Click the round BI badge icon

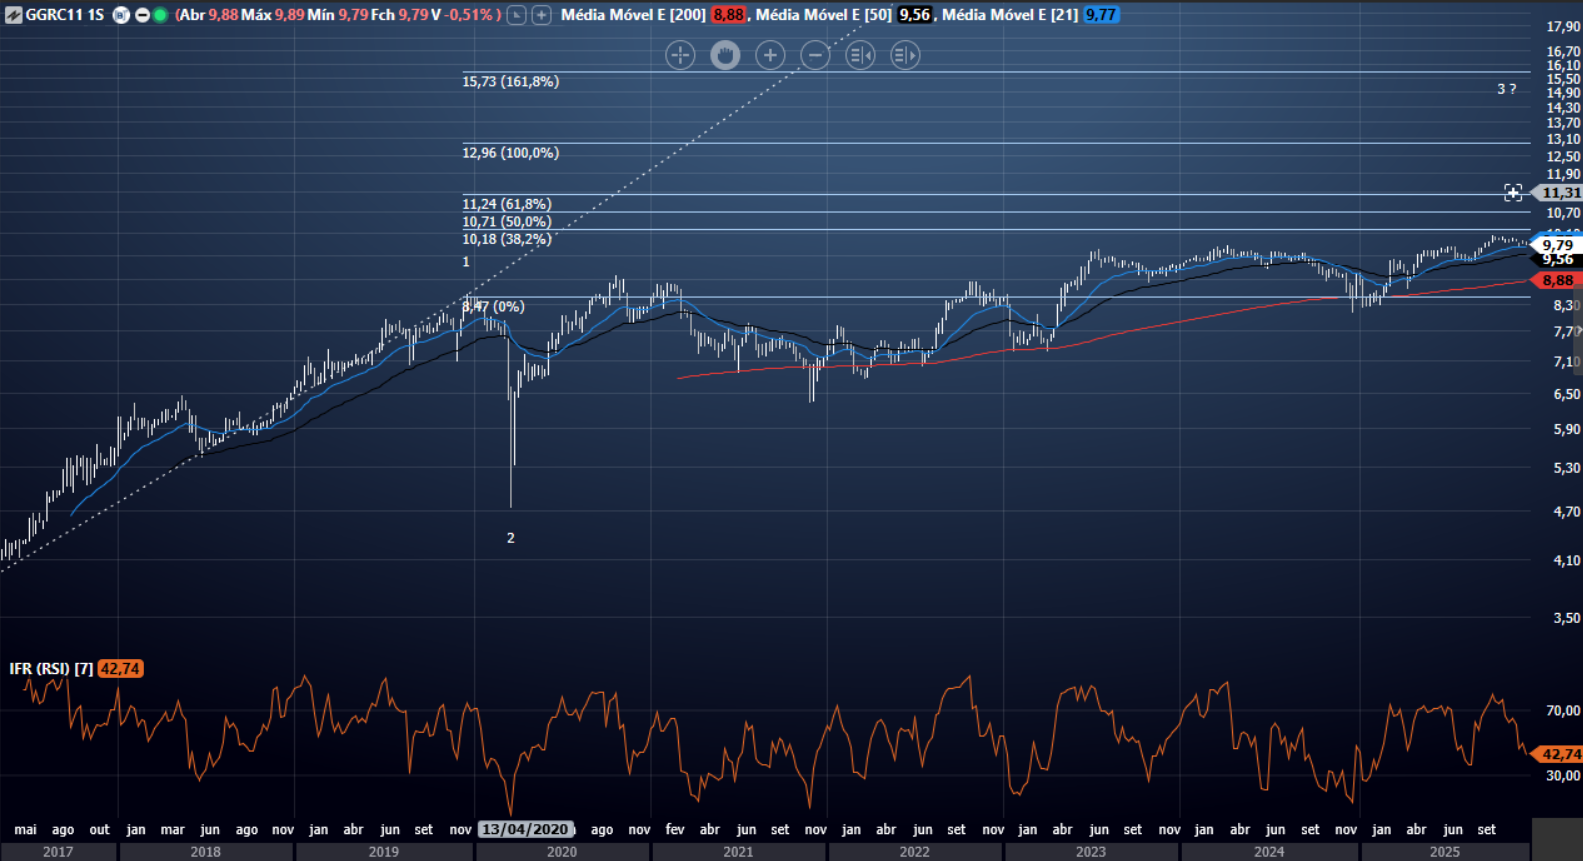coord(122,15)
